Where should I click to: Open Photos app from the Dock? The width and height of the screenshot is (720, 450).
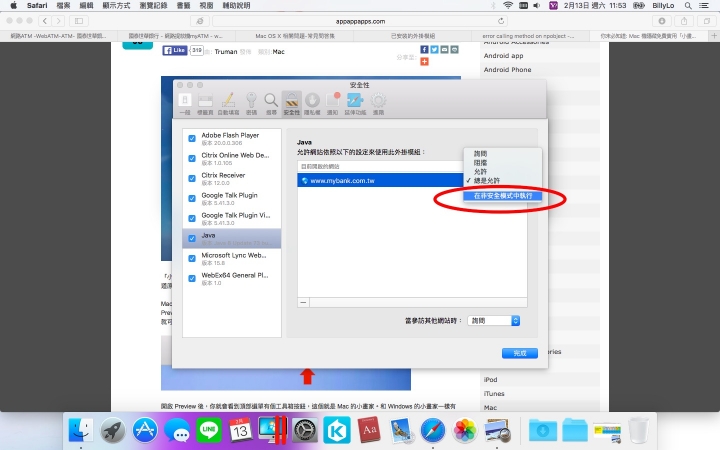coord(465,430)
